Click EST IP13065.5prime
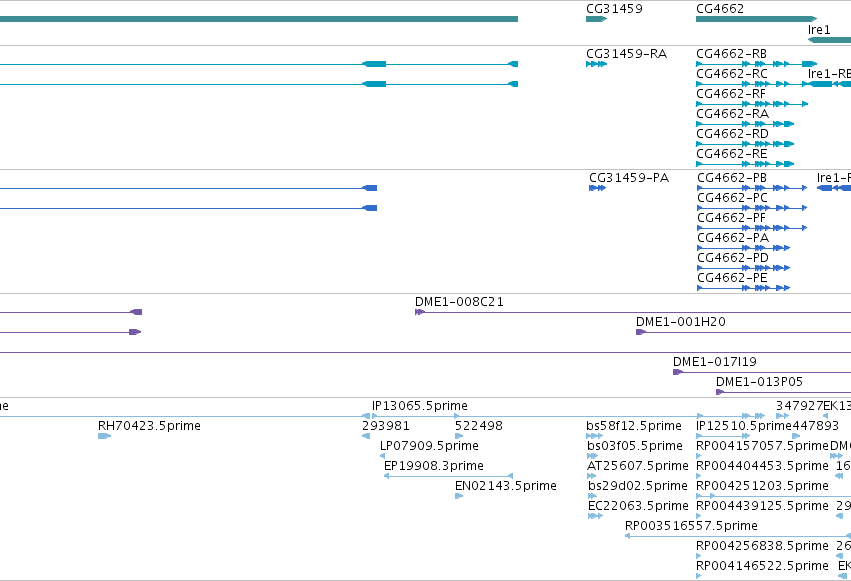851x581 pixels. coord(420,406)
